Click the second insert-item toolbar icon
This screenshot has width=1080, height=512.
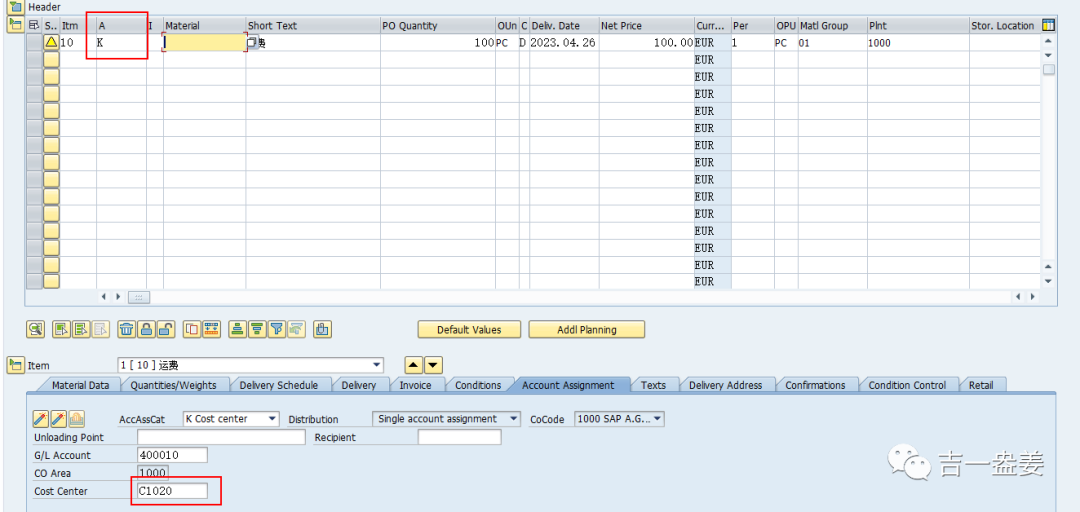[x=81, y=329]
